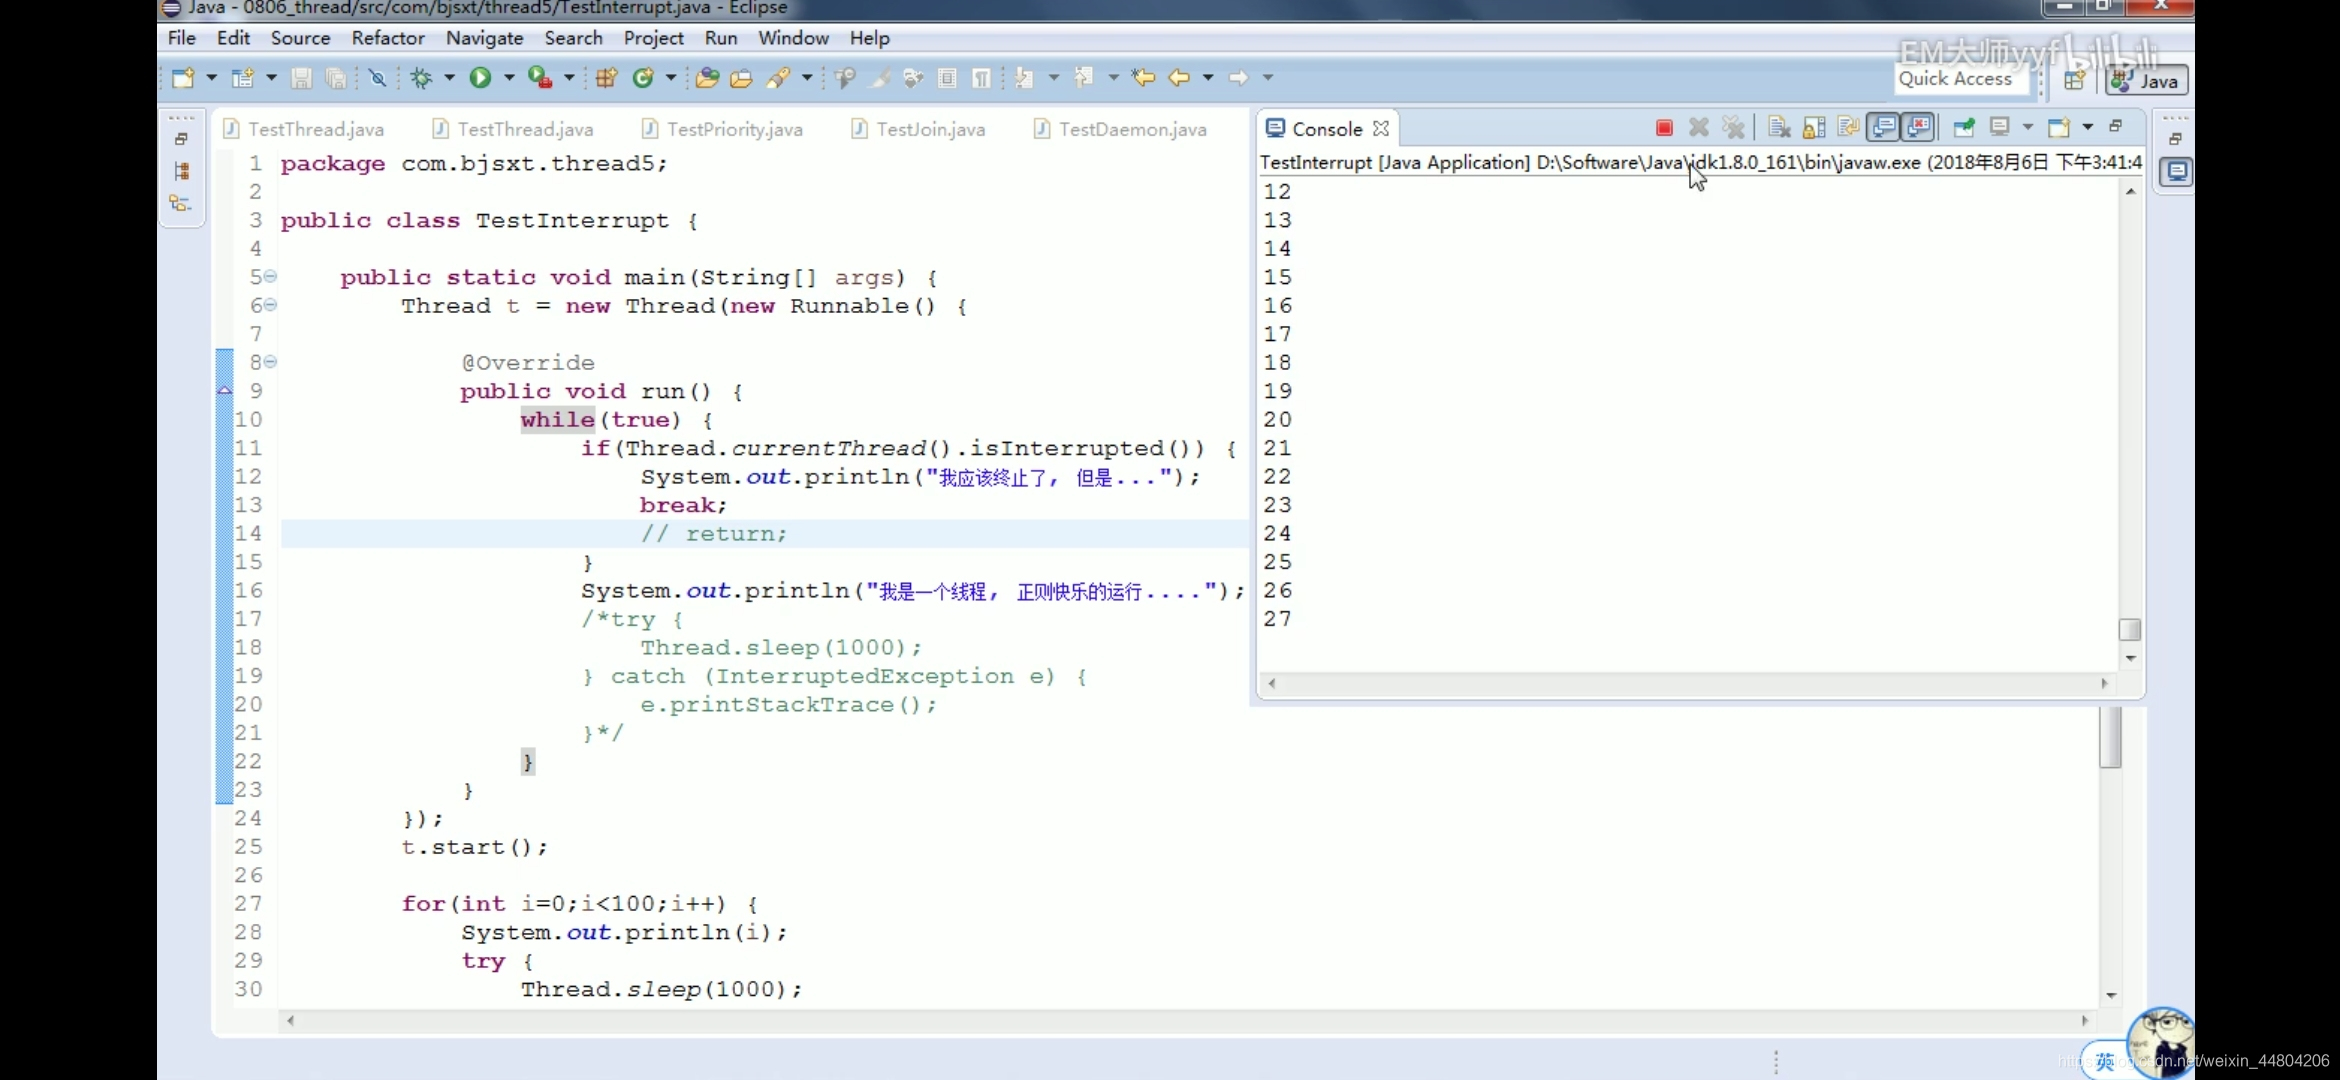
Task: Click the green Run button
Action: (480, 78)
